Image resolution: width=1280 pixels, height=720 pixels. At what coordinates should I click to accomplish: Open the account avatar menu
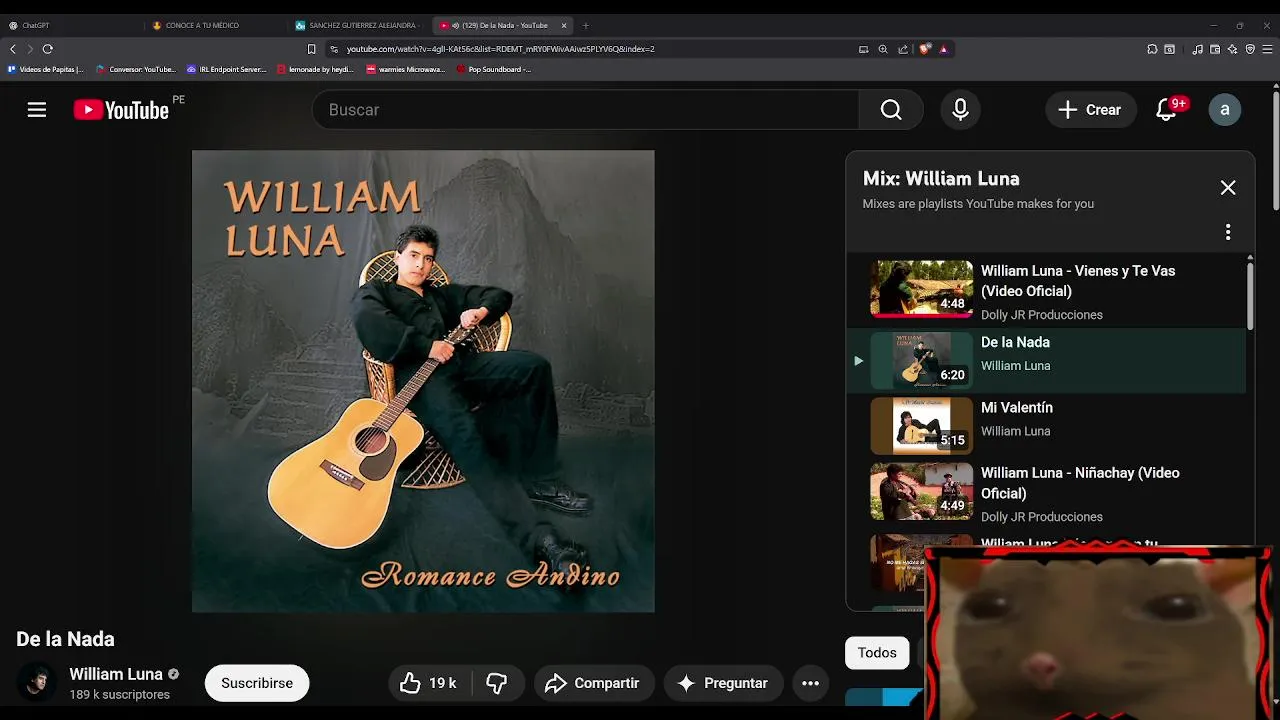pyautogui.click(x=1224, y=110)
